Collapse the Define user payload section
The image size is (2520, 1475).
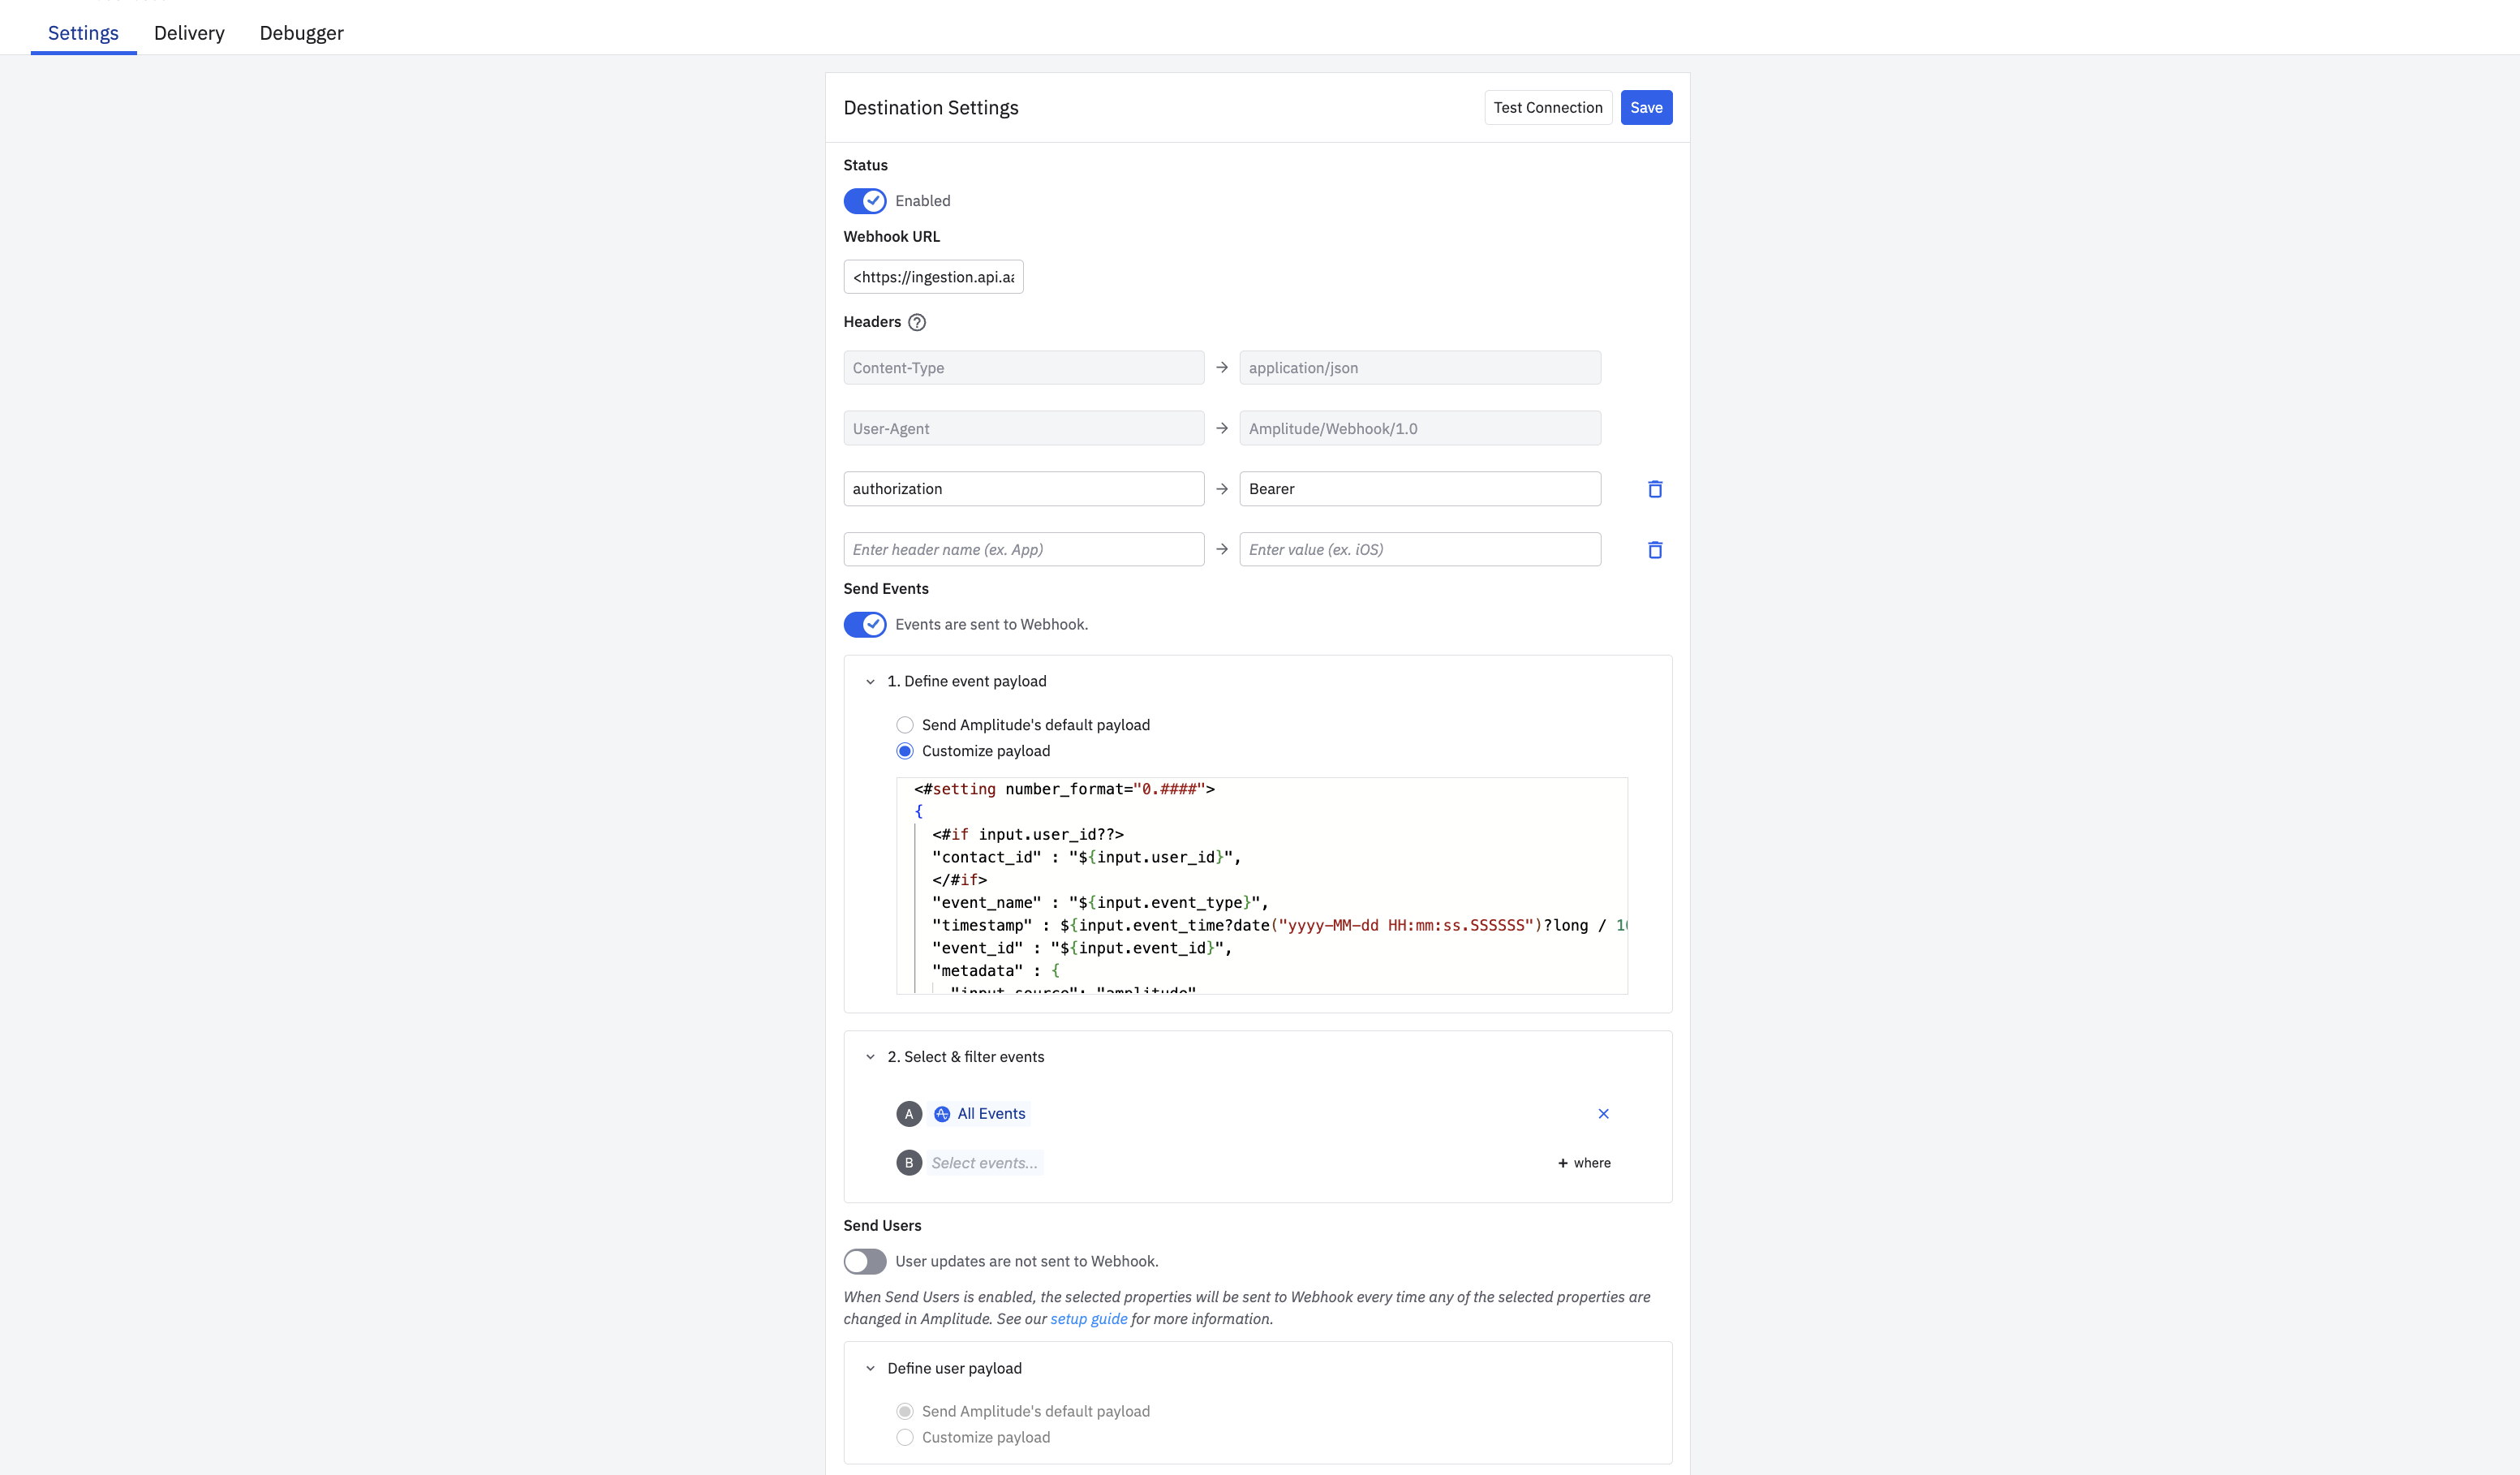pyautogui.click(x=870, y=1369)
